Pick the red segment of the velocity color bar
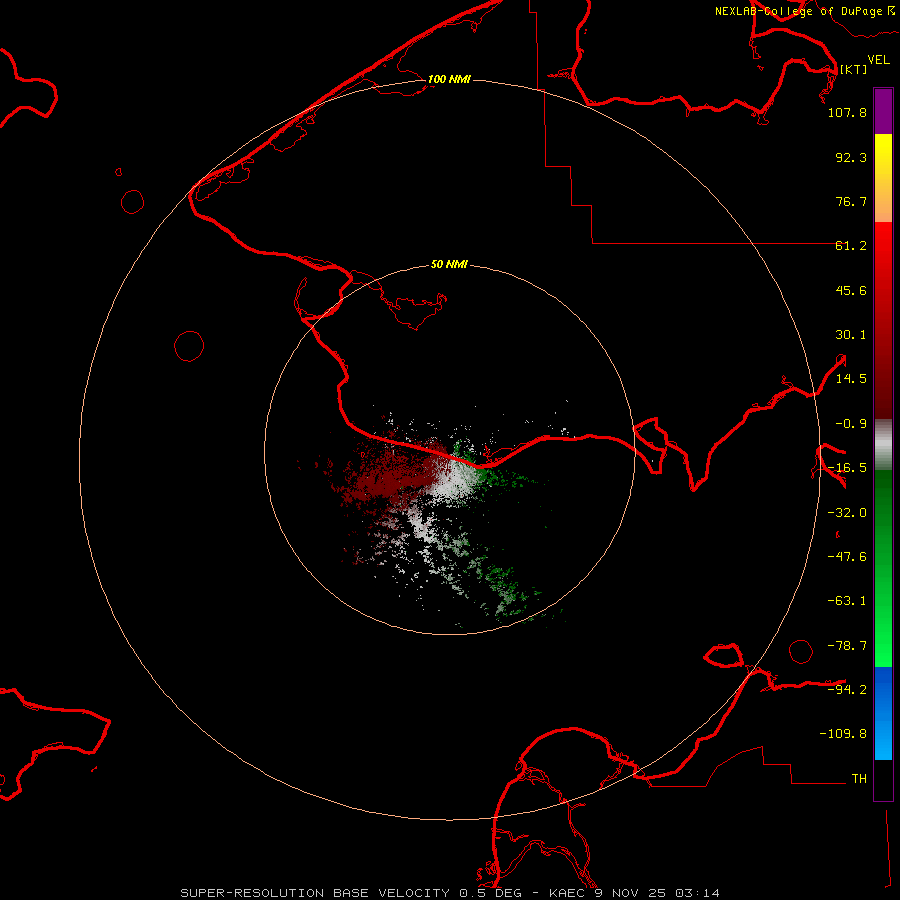 tap(883, 320)
